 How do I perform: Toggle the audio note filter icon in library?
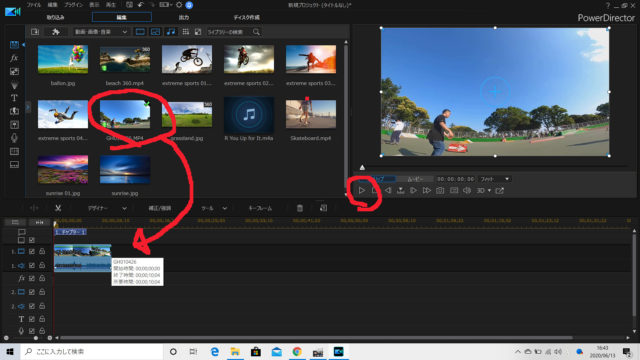pos(171,31)
